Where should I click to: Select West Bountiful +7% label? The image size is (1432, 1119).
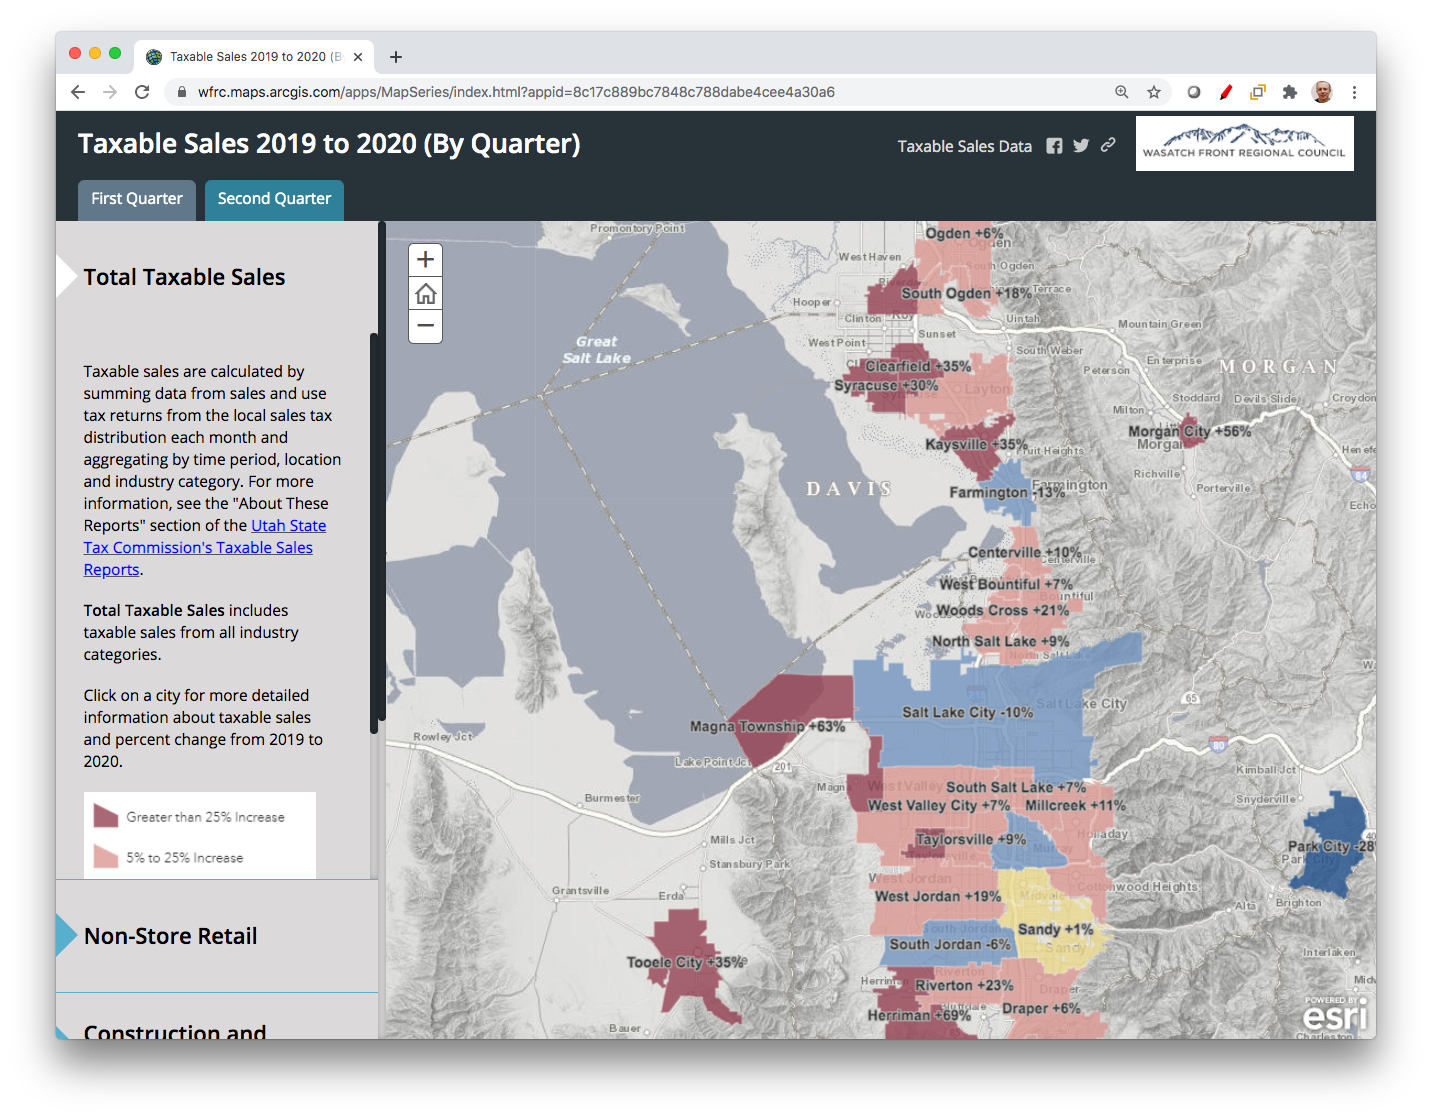click(1005, 584)
